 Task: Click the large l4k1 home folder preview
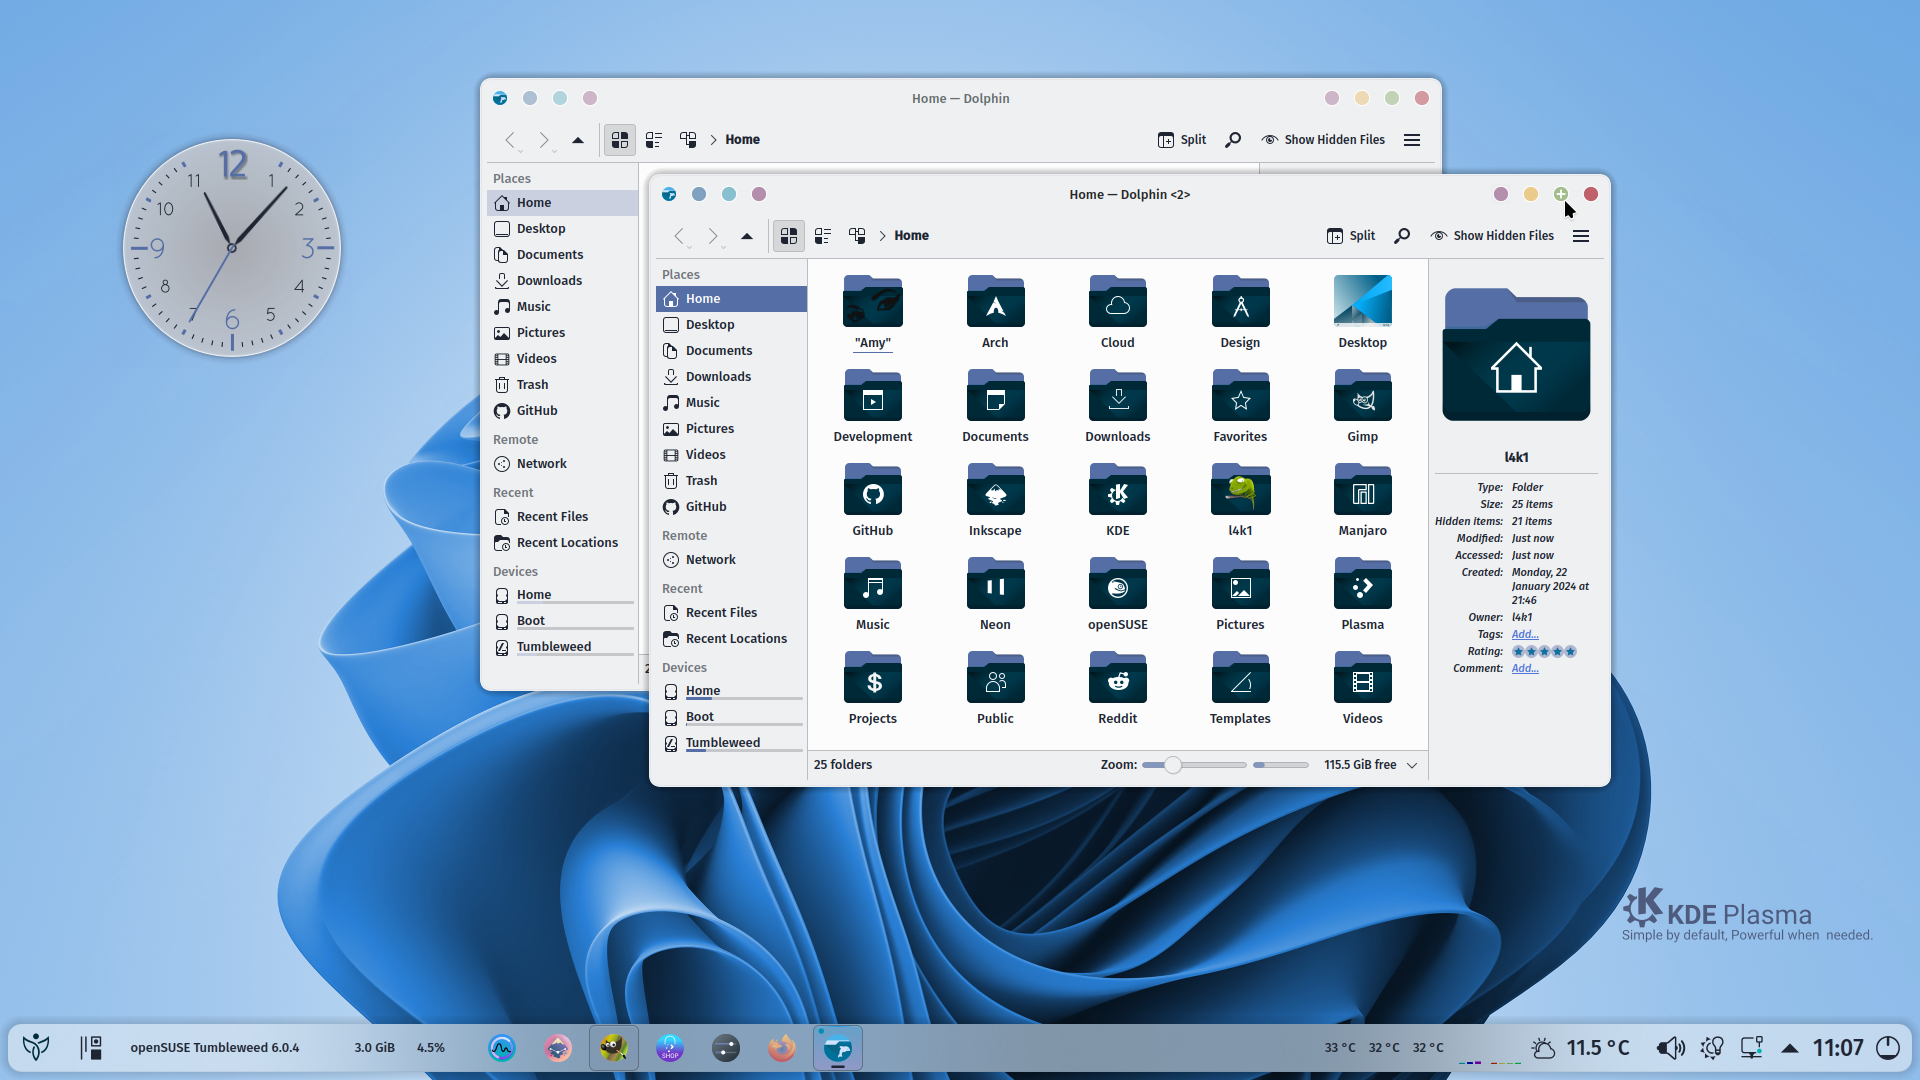[x=1516, y=354]
